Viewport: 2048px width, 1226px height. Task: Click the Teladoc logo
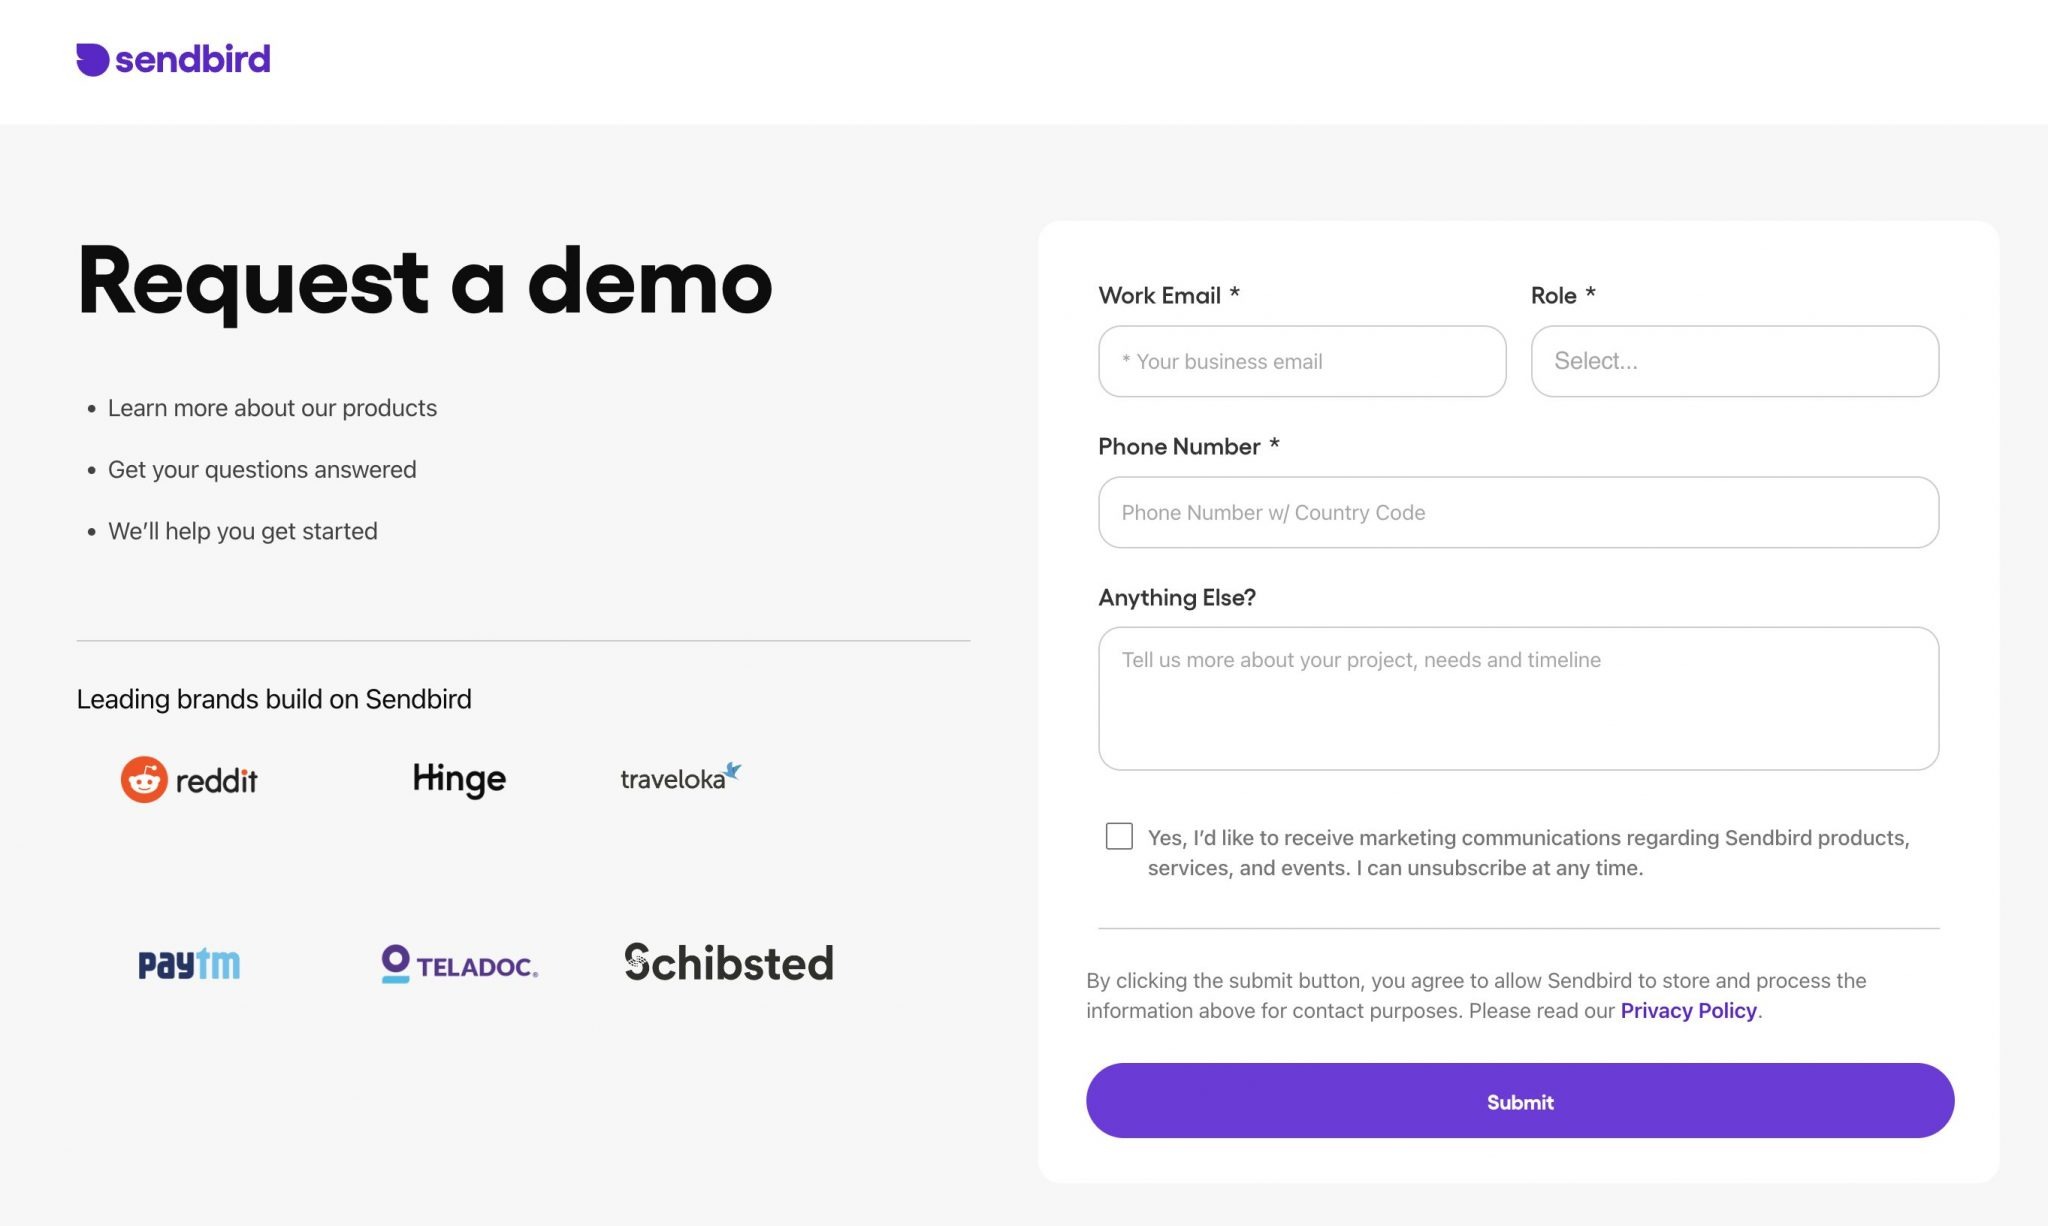coord(459,963)
